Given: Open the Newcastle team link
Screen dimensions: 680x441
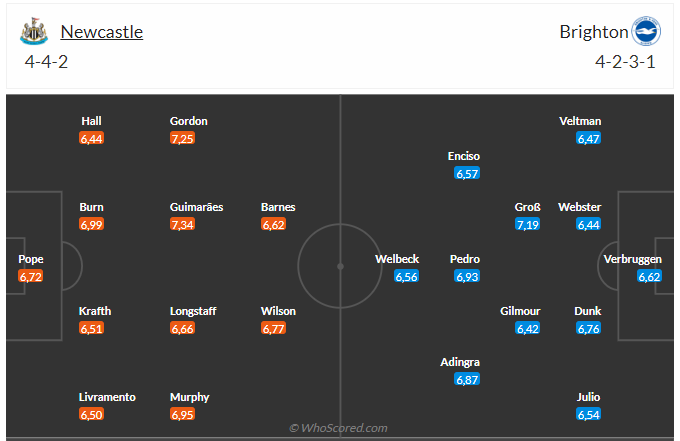Looking at the screenshot, I should [101, 32].
